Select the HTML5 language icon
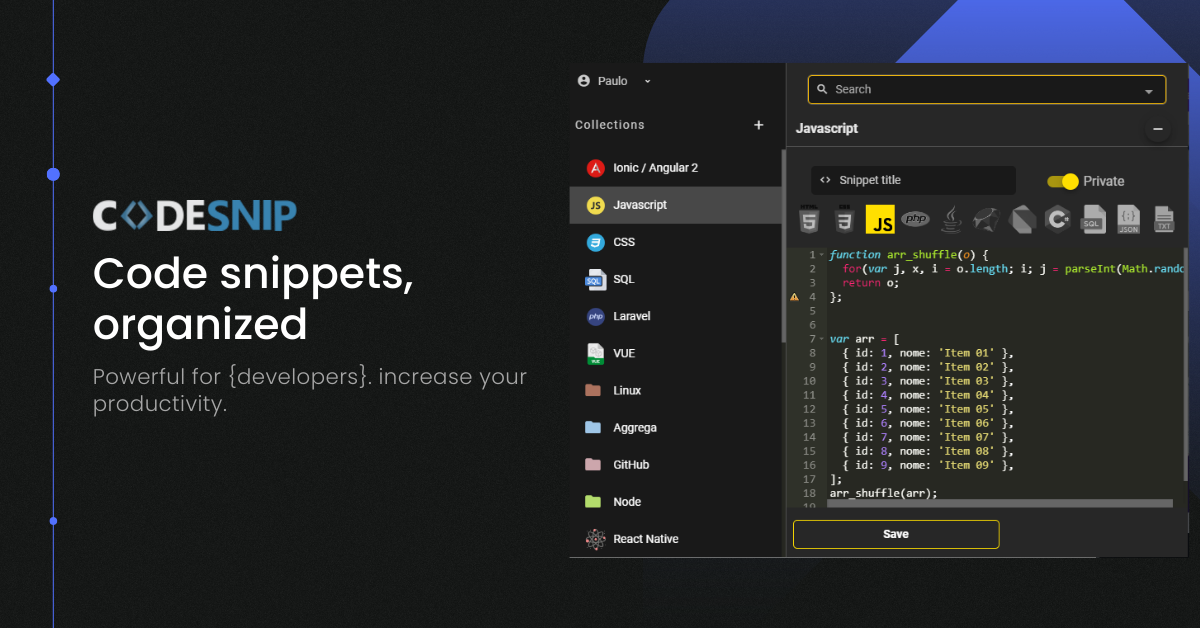This screenshot has width=1200, height=628. (x=810, y=219)
